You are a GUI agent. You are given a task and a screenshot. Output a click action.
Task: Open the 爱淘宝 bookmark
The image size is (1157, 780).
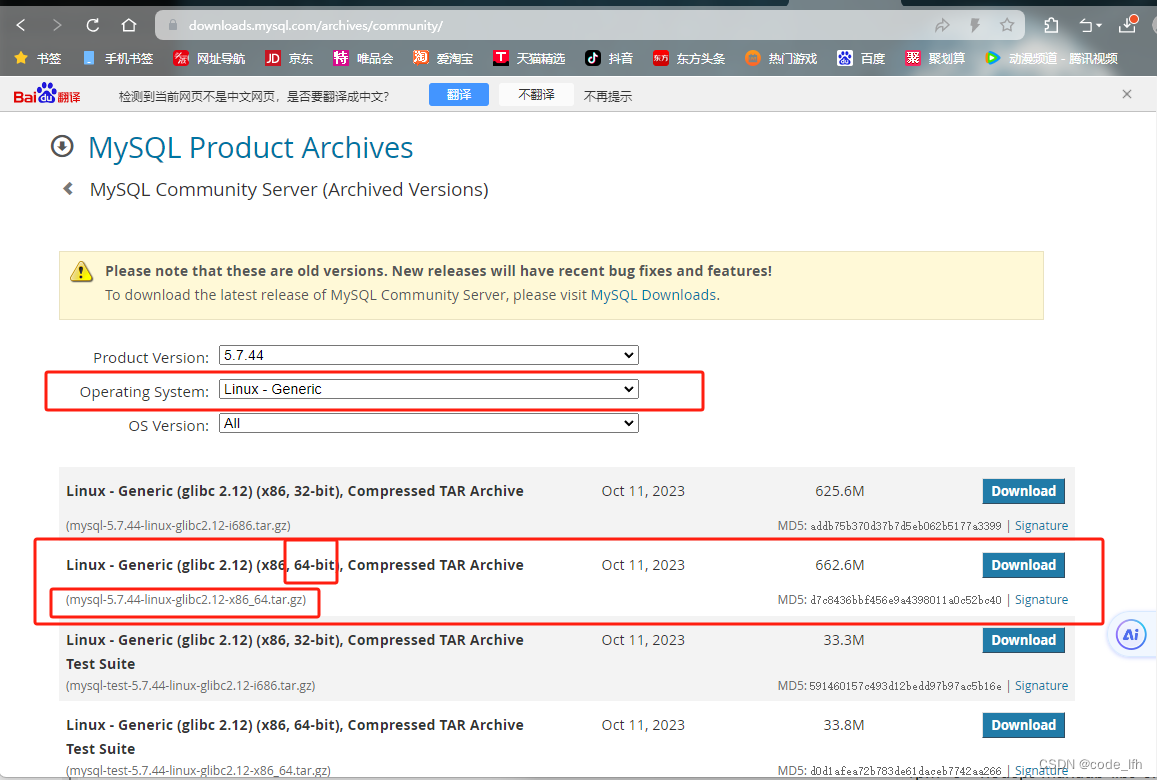443,58
